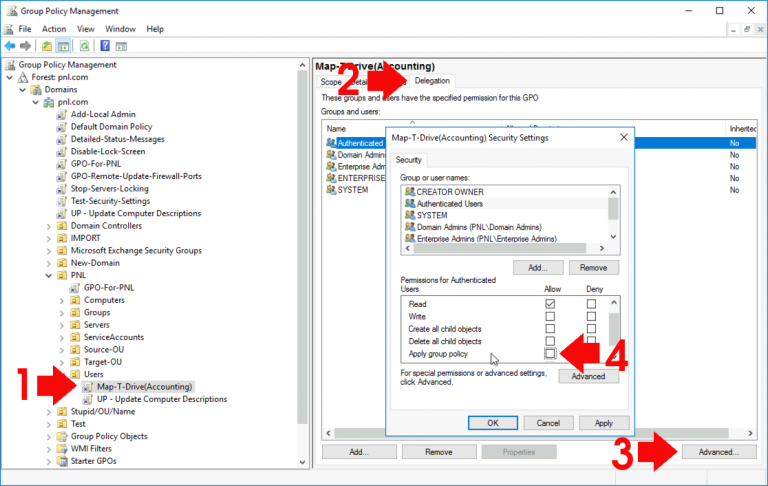Close the Security Settings dialog
Screen dimensions: 768x486
click(624, 138)
